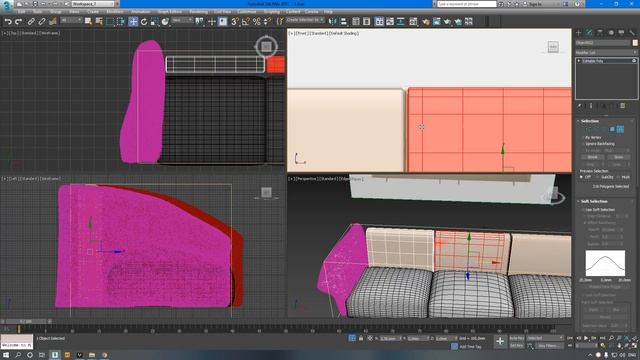Screen dimensions: 640x360
Task: Click the Redo arrow in the main toolbar
Action: click(18, 22)
